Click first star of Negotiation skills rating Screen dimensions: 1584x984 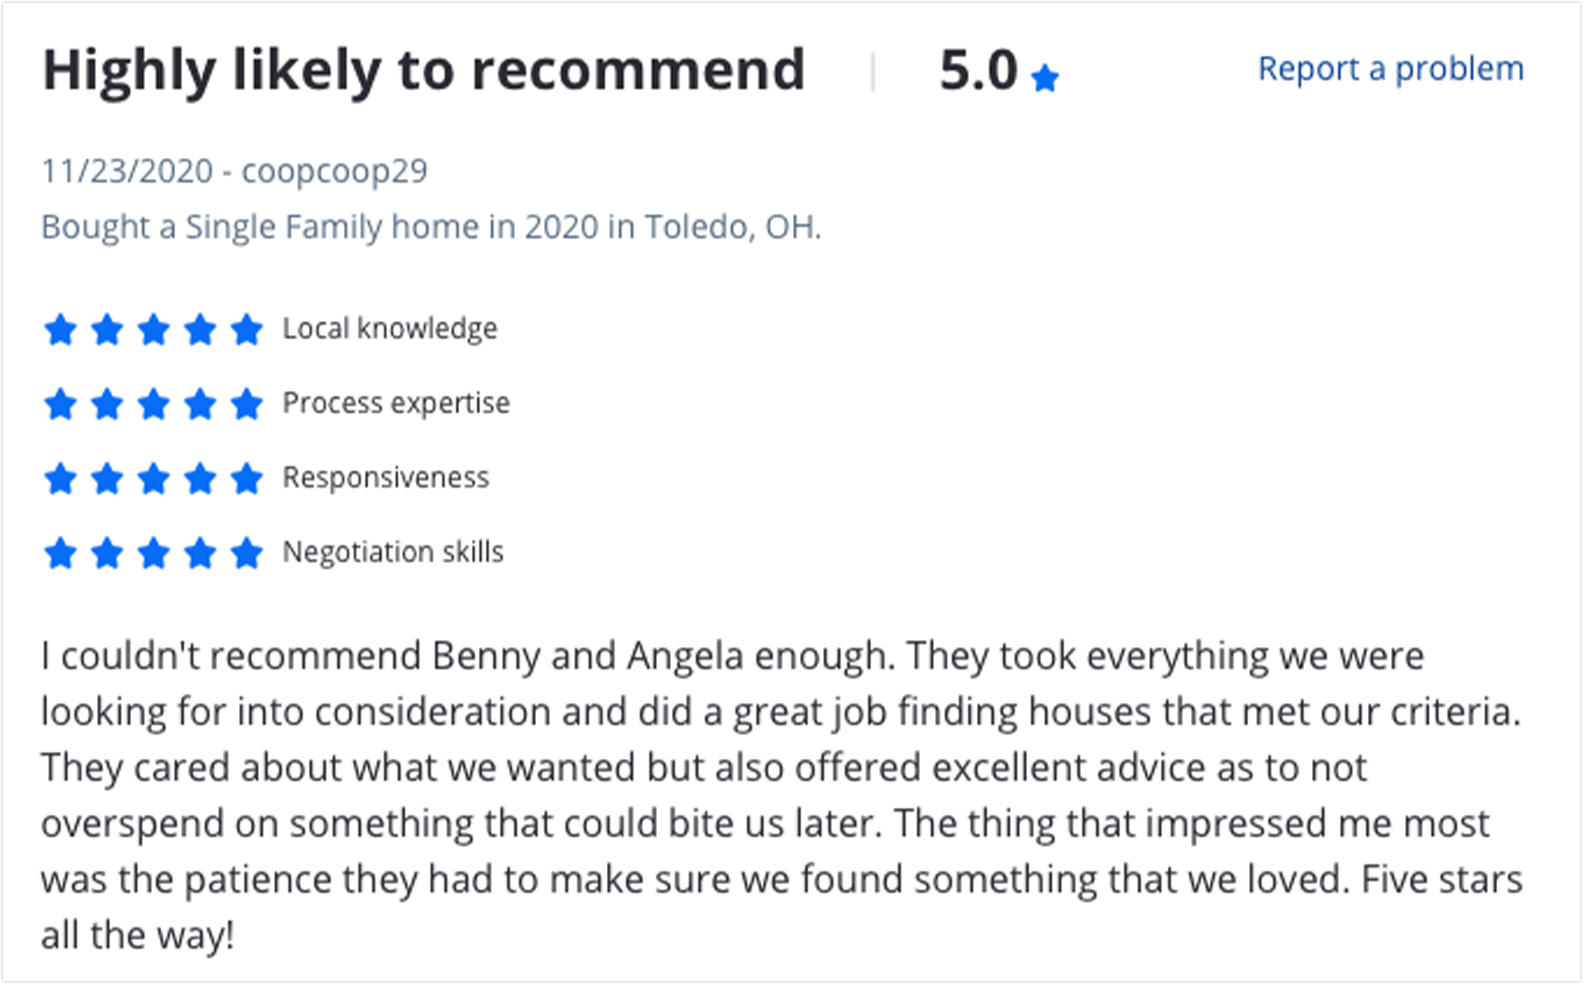tap(61, 553)
